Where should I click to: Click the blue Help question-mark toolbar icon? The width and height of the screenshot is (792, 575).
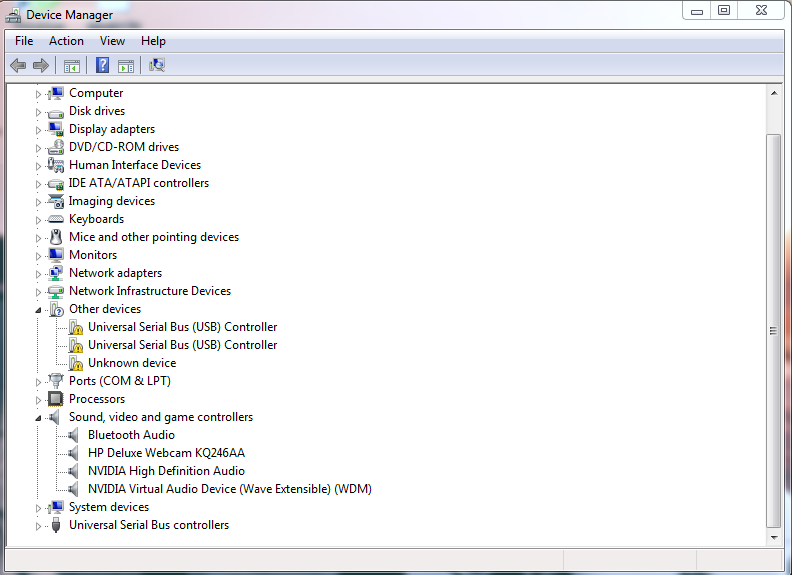point(103,65)
